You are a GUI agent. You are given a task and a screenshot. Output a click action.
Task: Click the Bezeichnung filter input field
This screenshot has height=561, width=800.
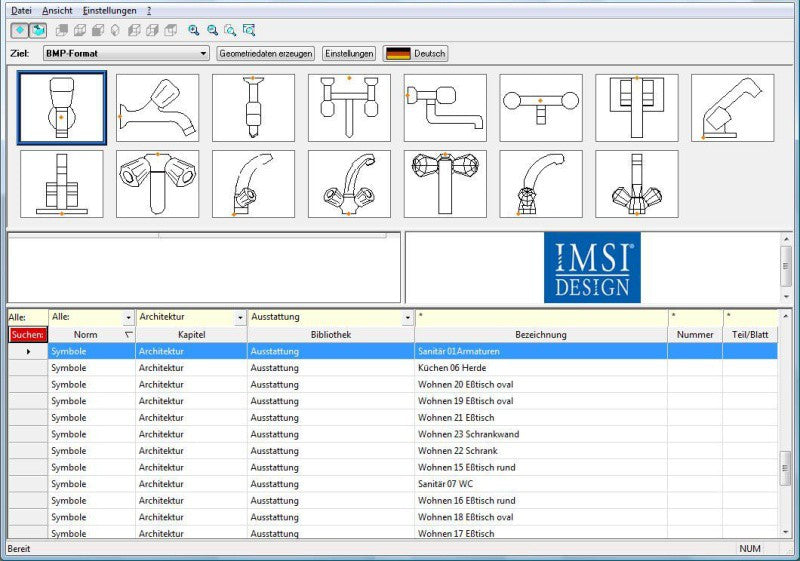[x=541, y=317]
